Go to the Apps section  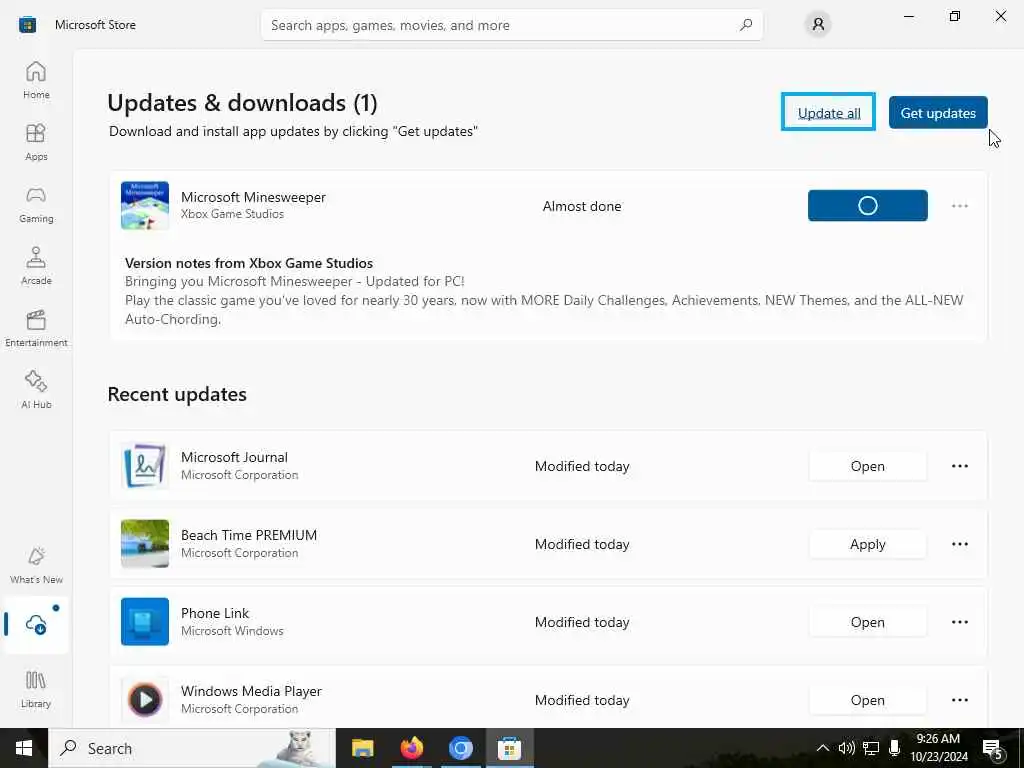(x=36, y=142)
